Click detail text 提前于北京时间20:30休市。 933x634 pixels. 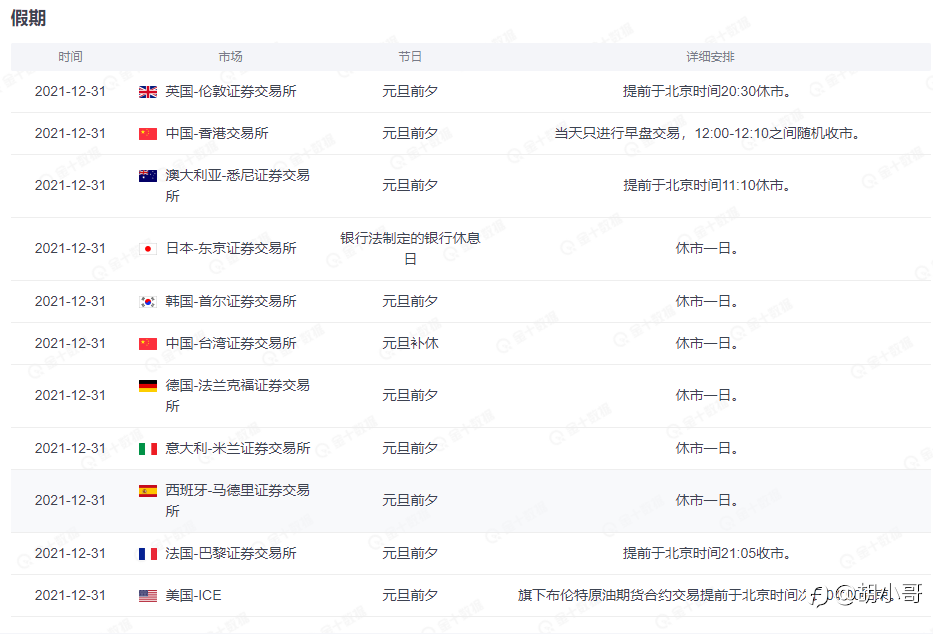click(707, 91)
